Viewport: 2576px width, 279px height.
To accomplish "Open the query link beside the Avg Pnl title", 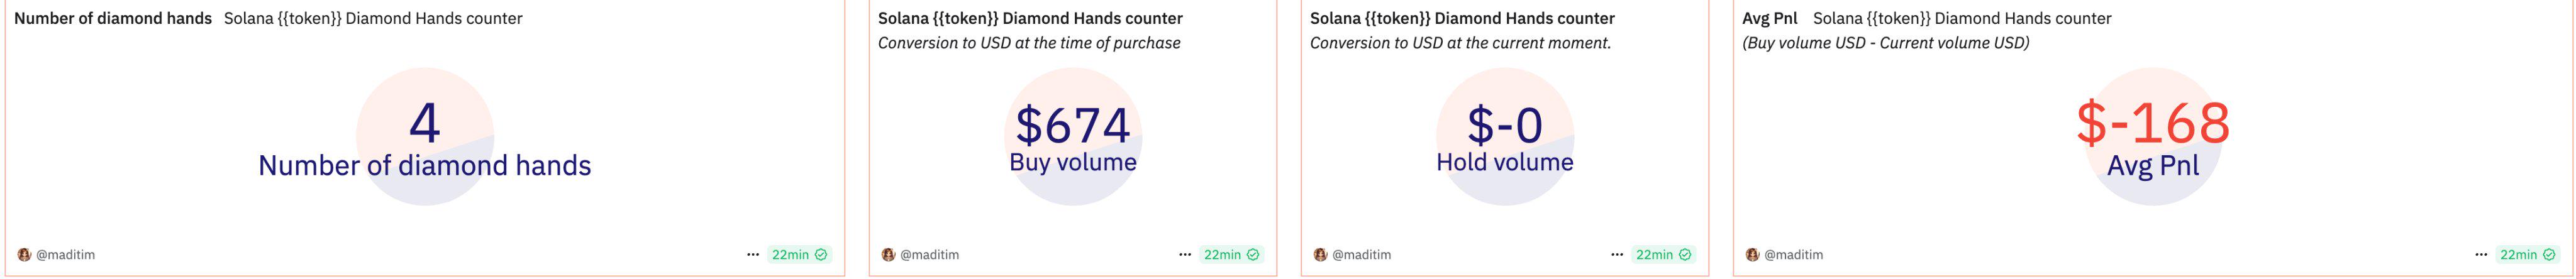I will coord(1962,18).
